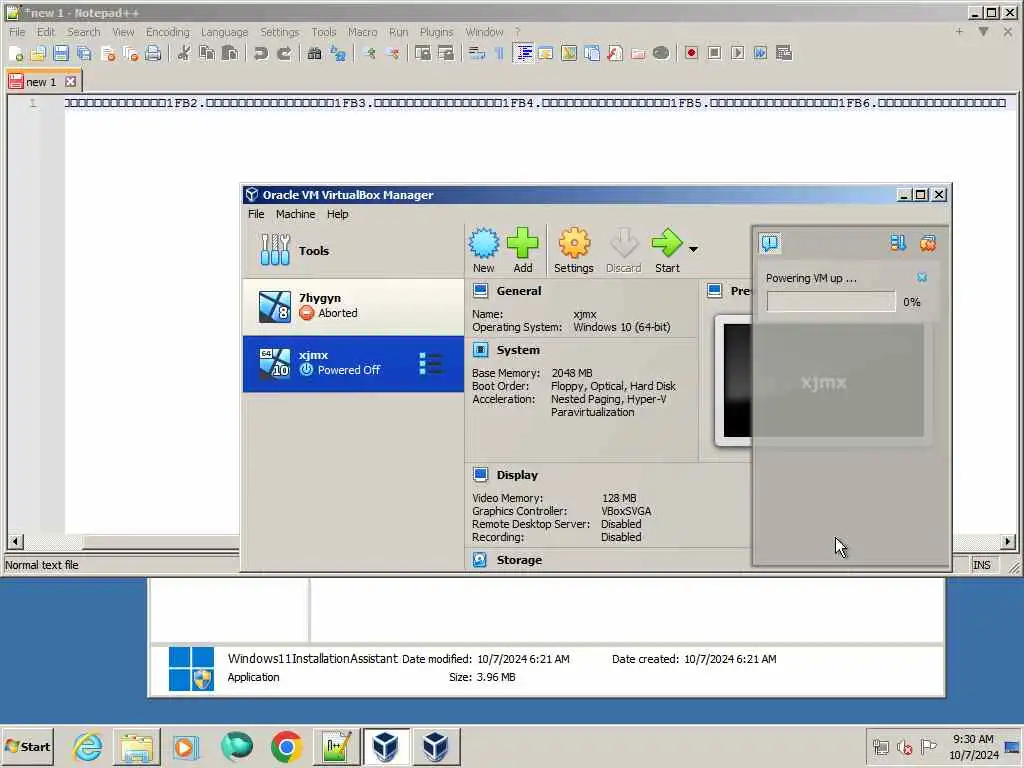The width and height of the screenshot is (1024, 768).
Task: Click Notepad++ Save All toolbar icon
Action: click(x=84, y=54)
